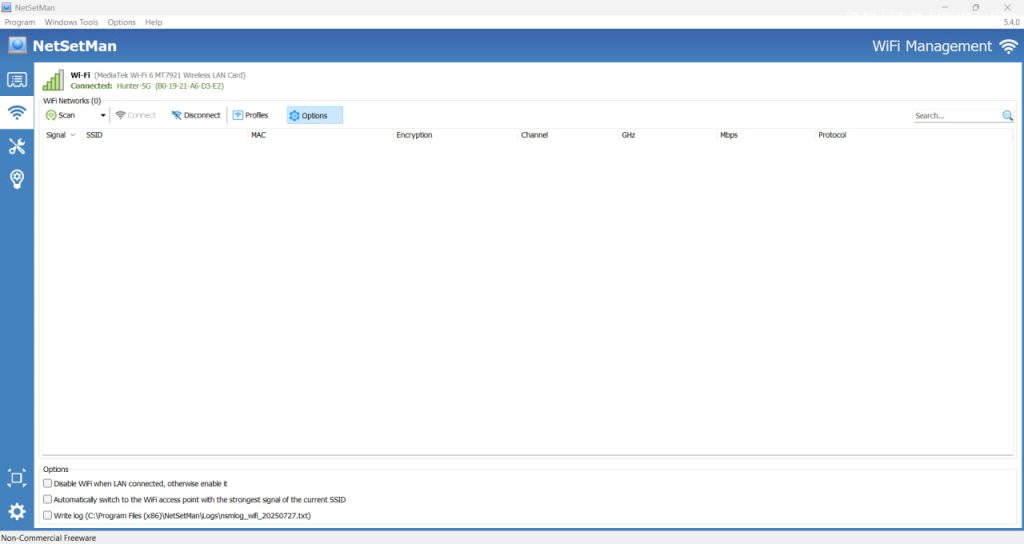The image size is (1024, 544).
Task: Select the WiFi Management sidebar icon
Action: tap(17, 113)
